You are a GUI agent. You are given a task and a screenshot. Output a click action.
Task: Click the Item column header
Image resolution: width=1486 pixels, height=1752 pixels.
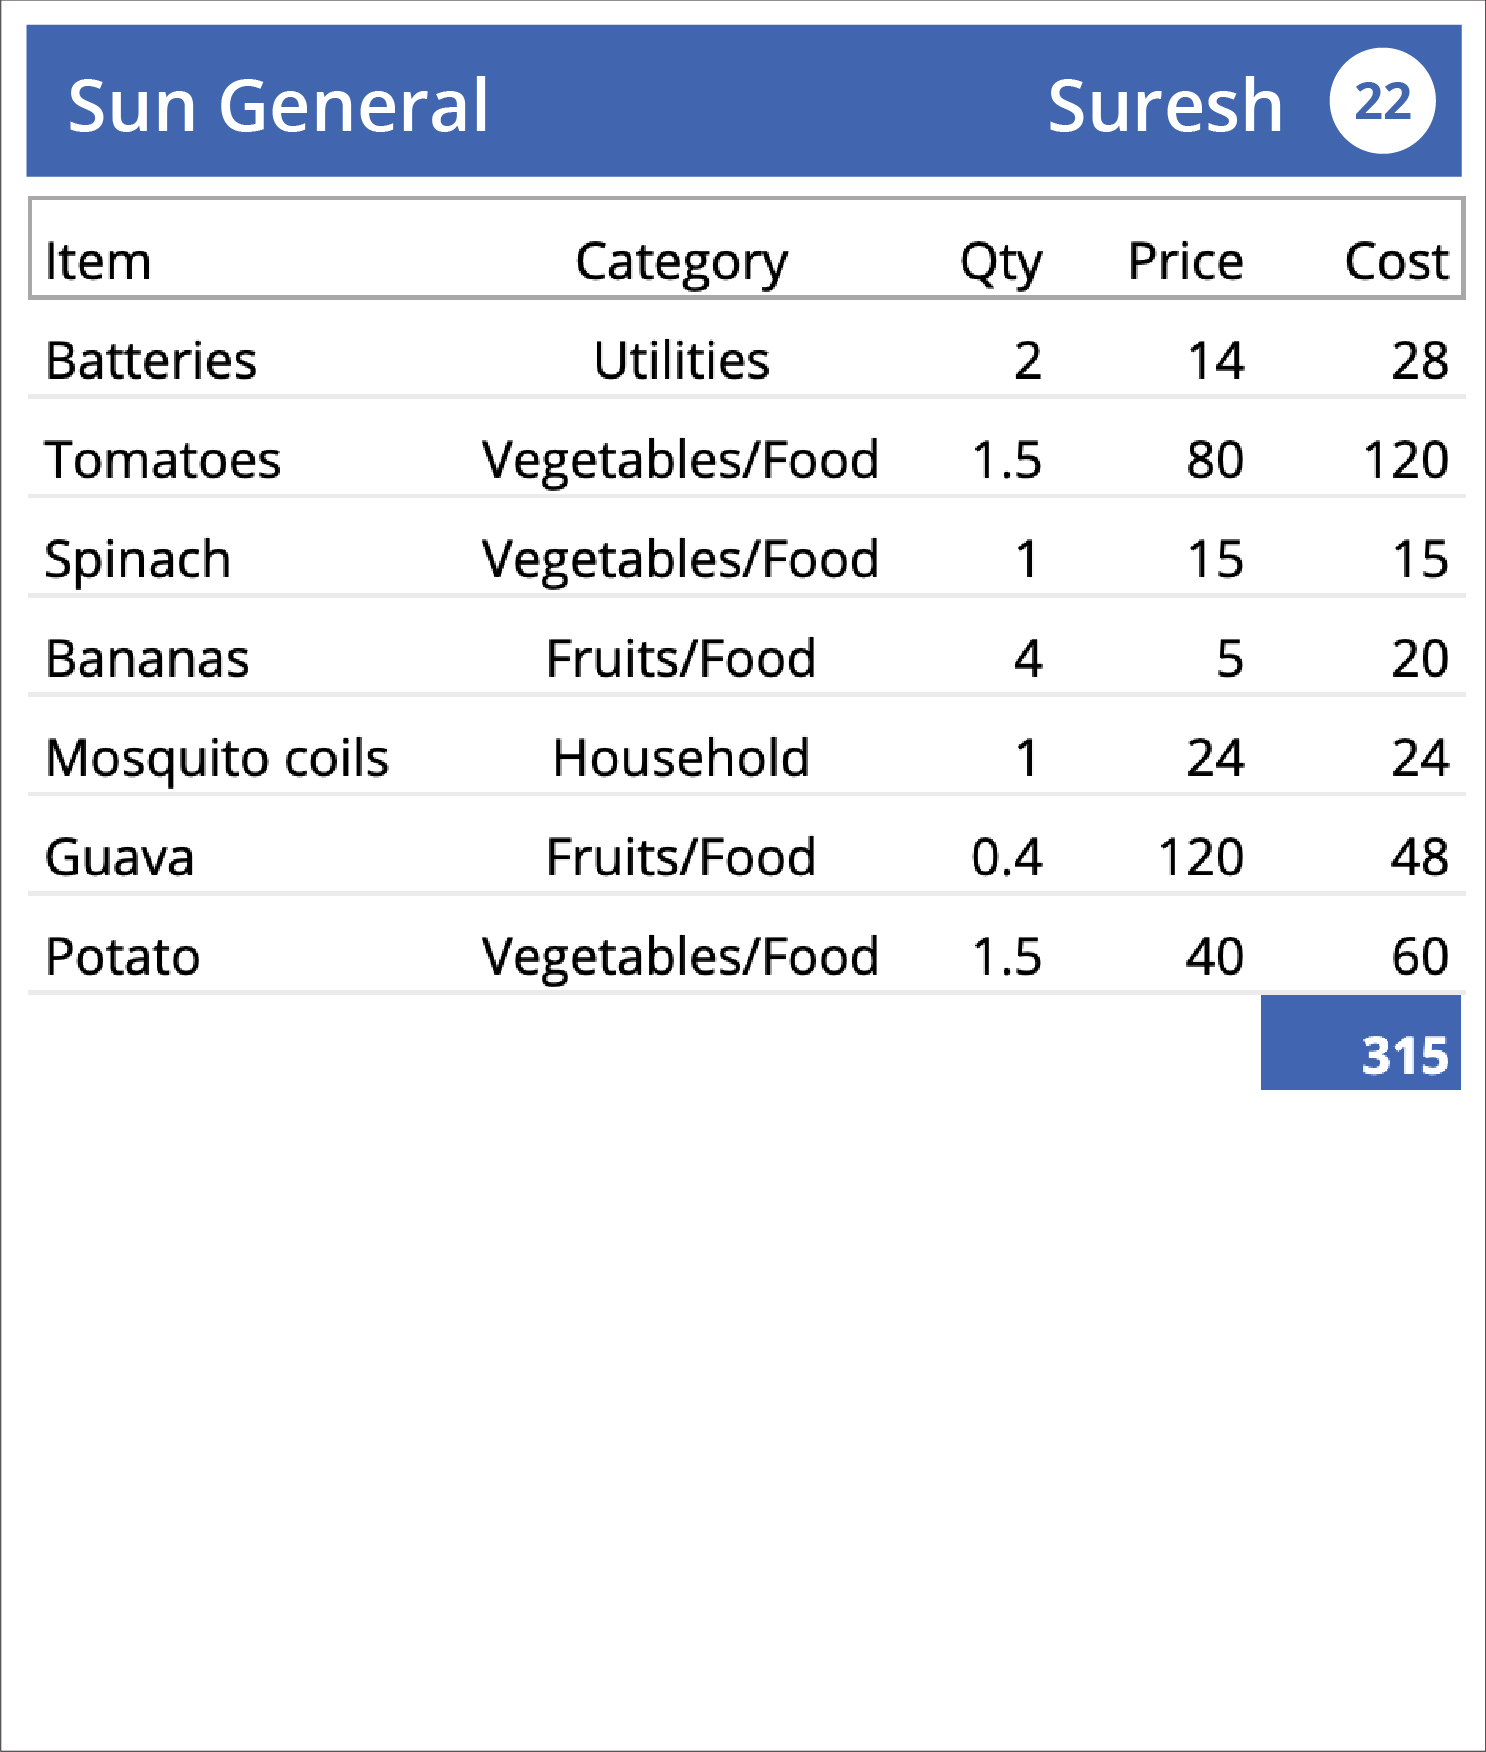point(98,262)
